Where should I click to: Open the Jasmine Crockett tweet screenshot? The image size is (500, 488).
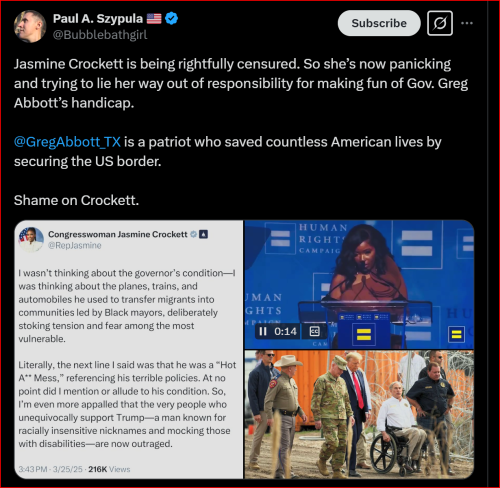pyautogui.click(x=129, y=349)
